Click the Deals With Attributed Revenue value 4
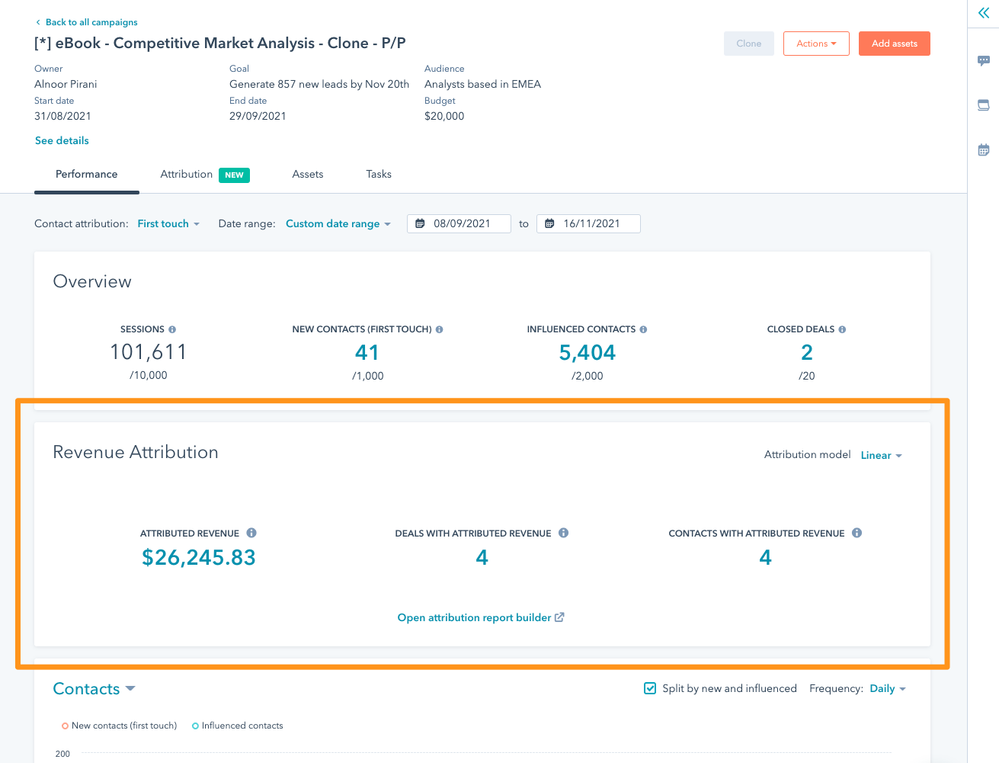 pos(482,557)
